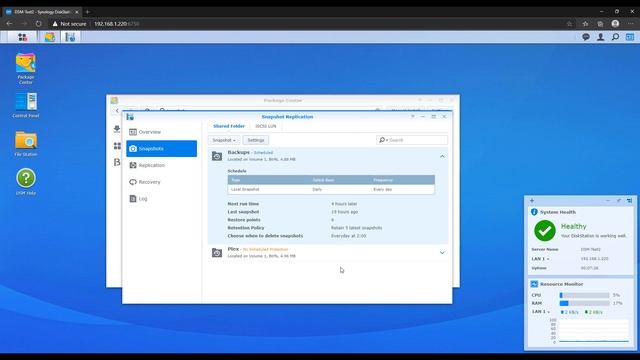This screenshot has height=360, width=640.
Task: Click Snapshot Replication help question icon
Action: [412, 117]
